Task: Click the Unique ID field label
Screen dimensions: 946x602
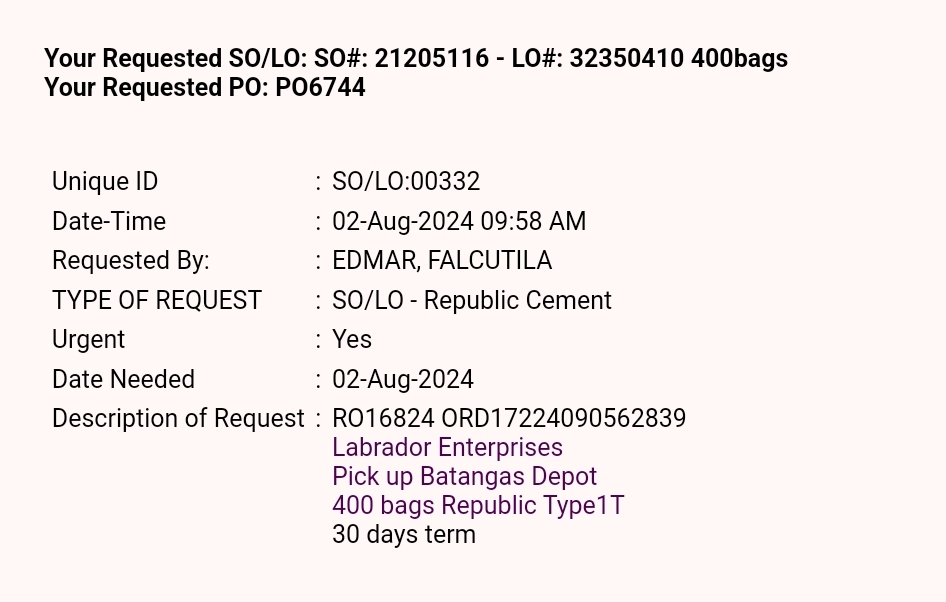Action: pyautogui.click(x=105, y=182)
